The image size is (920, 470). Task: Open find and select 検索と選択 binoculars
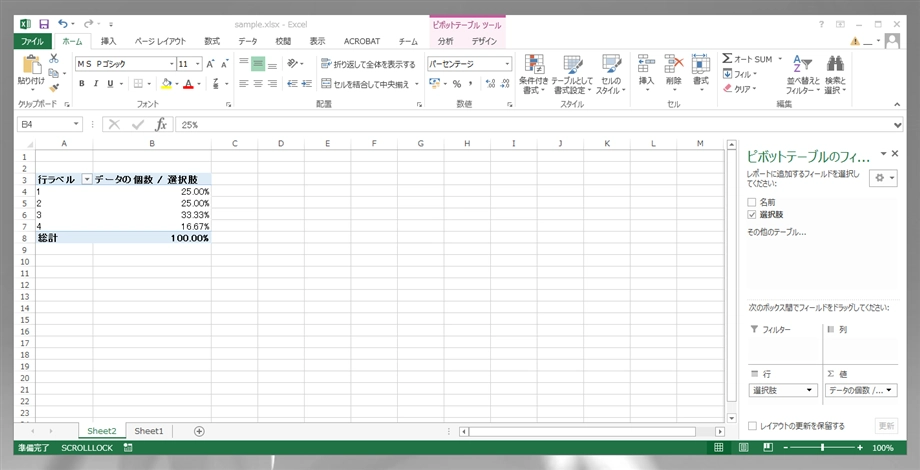click(835, 75)
